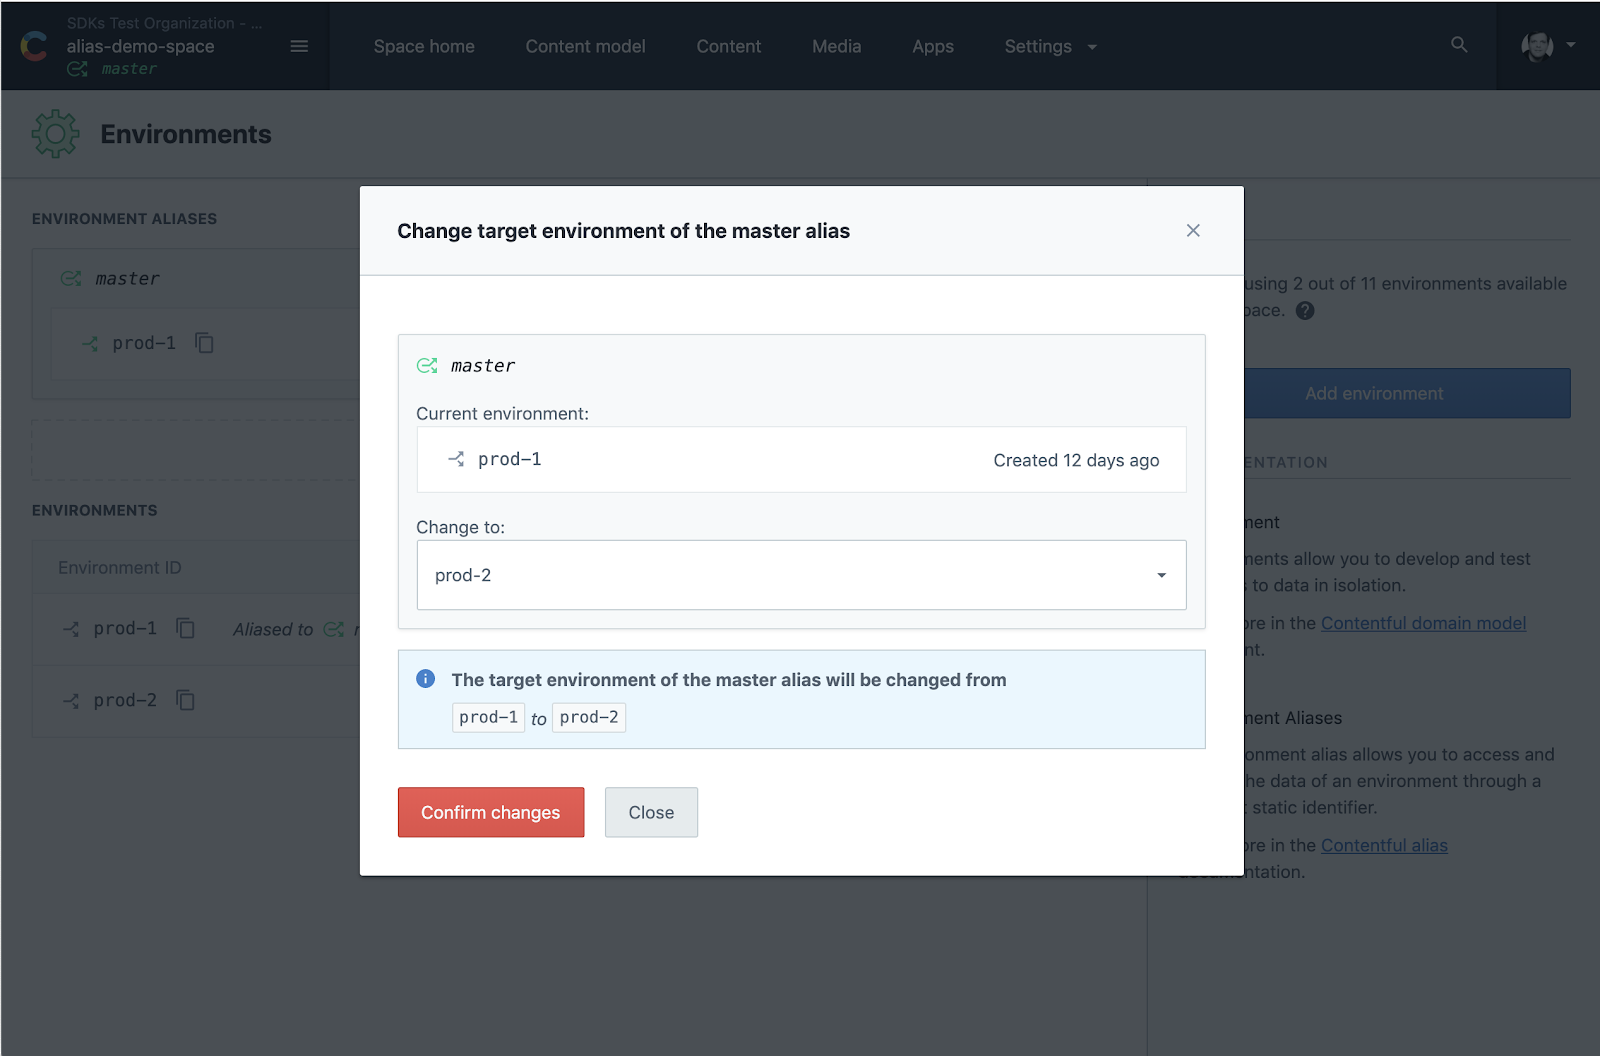Open the Contentful alias link
The height and width of the screenshot is (1056, 1600).
click(1384, 845)
